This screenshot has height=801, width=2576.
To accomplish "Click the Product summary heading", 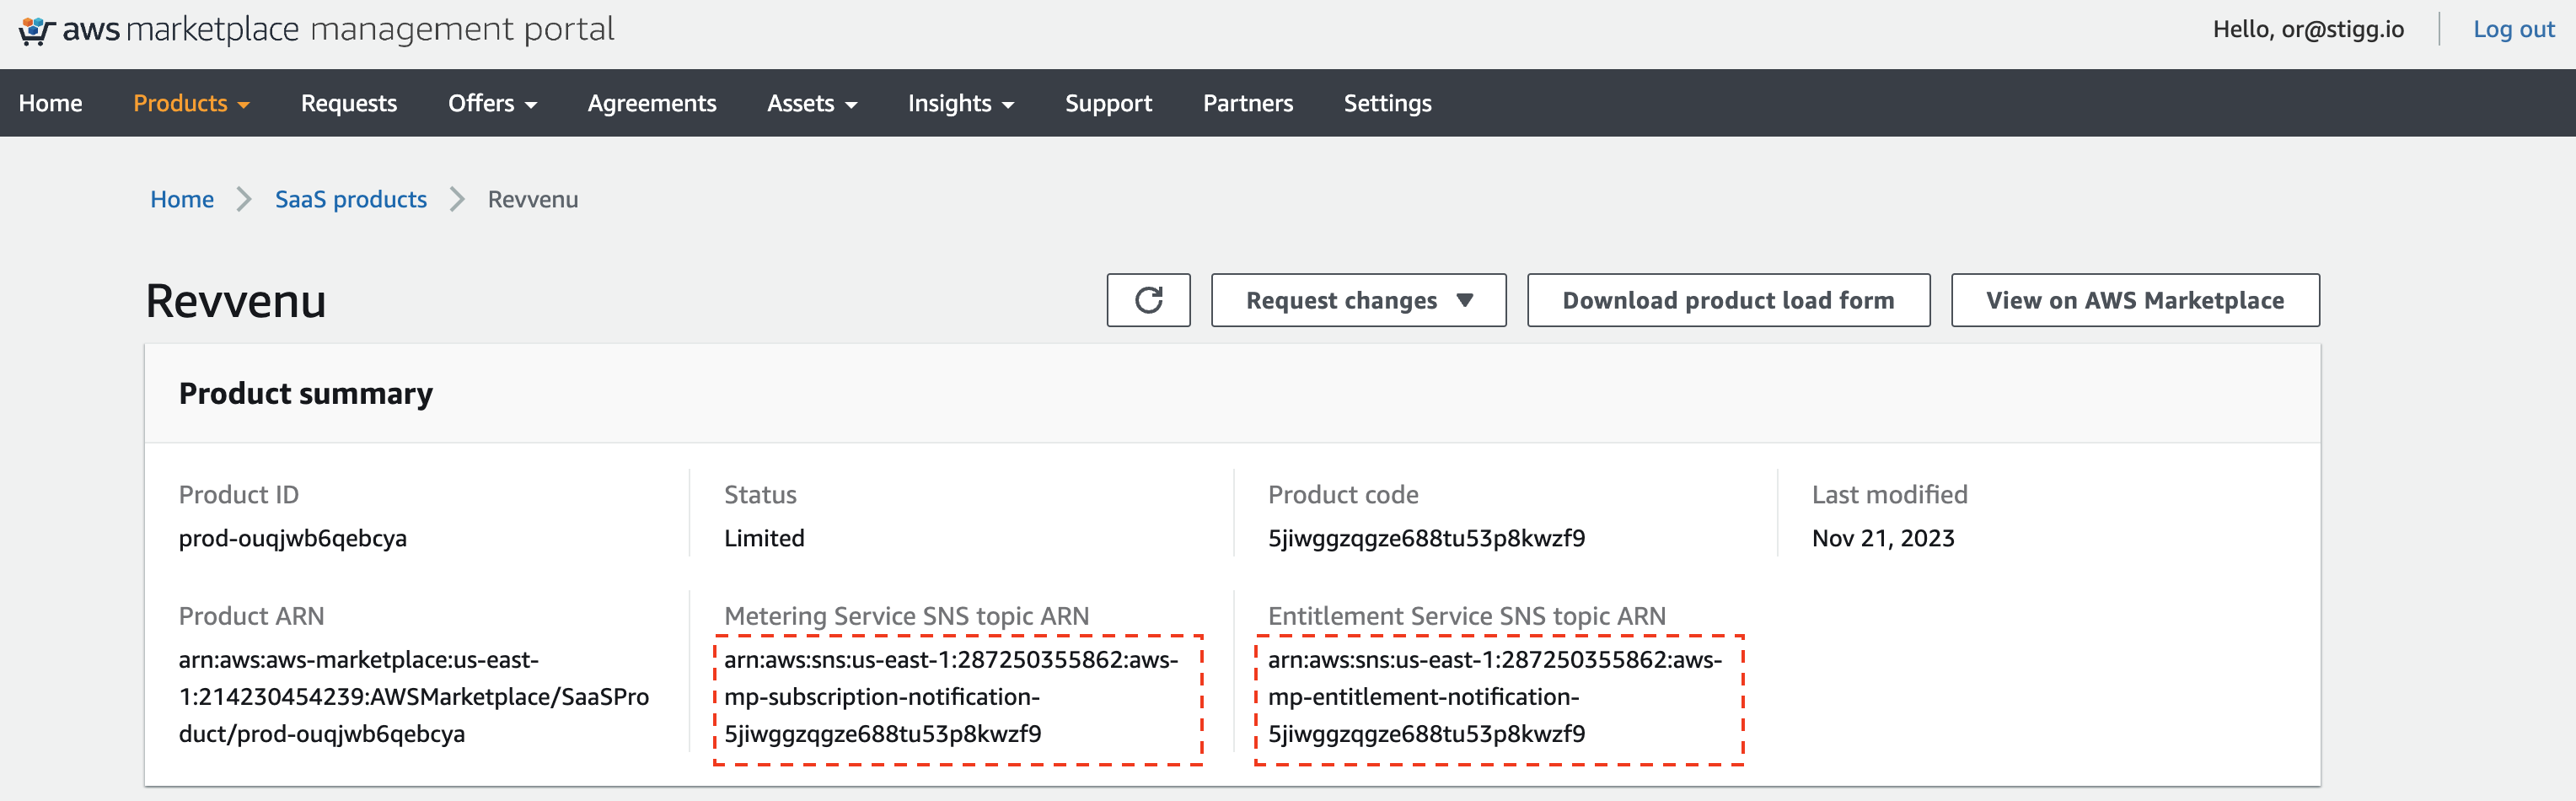I will coord(306,393).
